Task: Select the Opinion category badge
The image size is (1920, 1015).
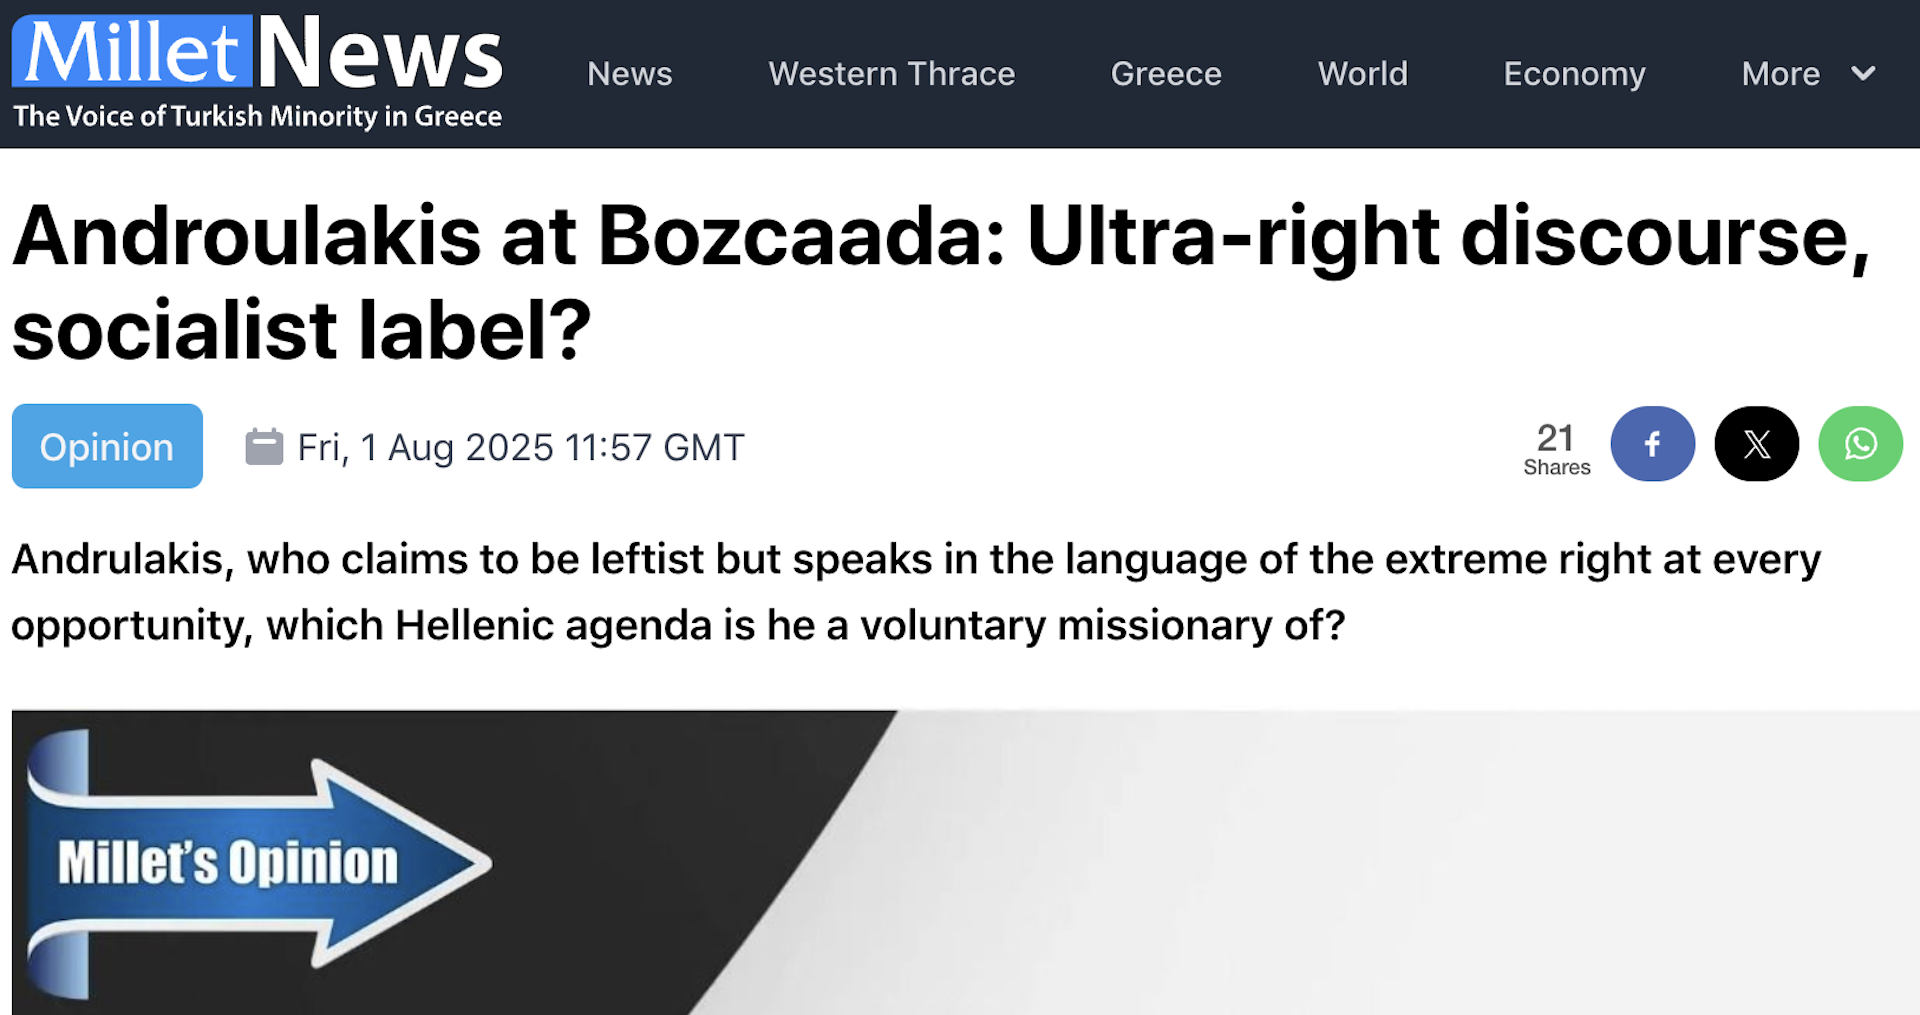Action: click(106, 446)
